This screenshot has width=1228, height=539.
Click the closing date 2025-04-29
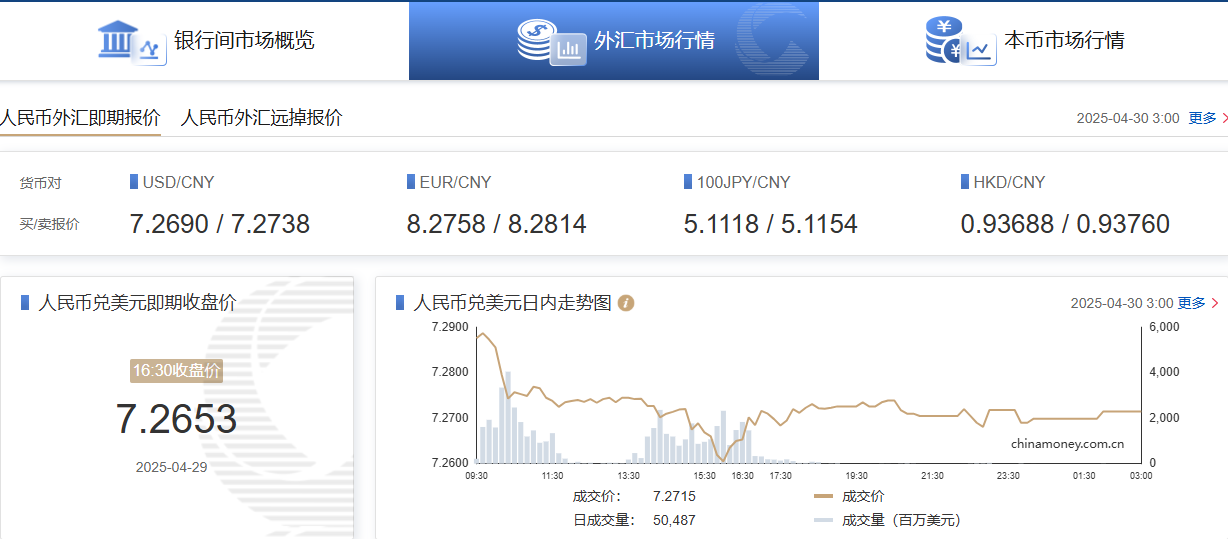171,467
